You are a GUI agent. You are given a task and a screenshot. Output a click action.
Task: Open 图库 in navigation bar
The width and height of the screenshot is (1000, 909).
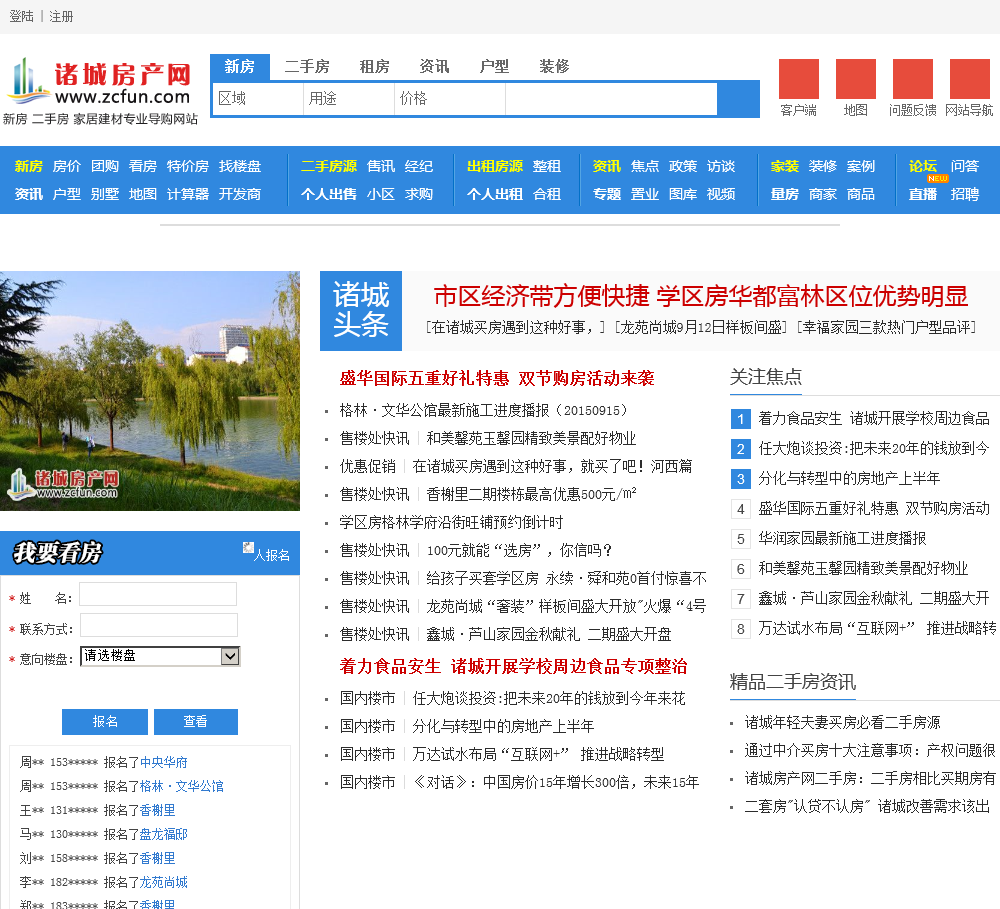click(683, 195)
